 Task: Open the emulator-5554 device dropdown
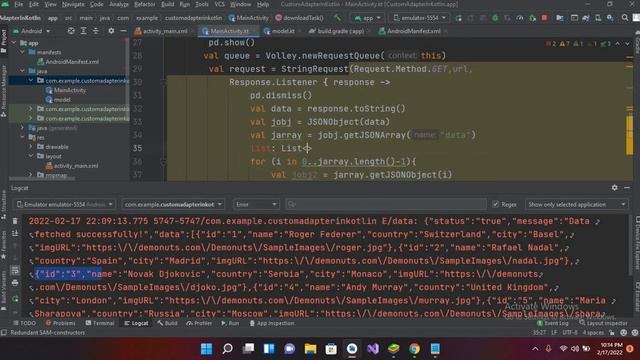pyautogui.click(x=420, y=18)
